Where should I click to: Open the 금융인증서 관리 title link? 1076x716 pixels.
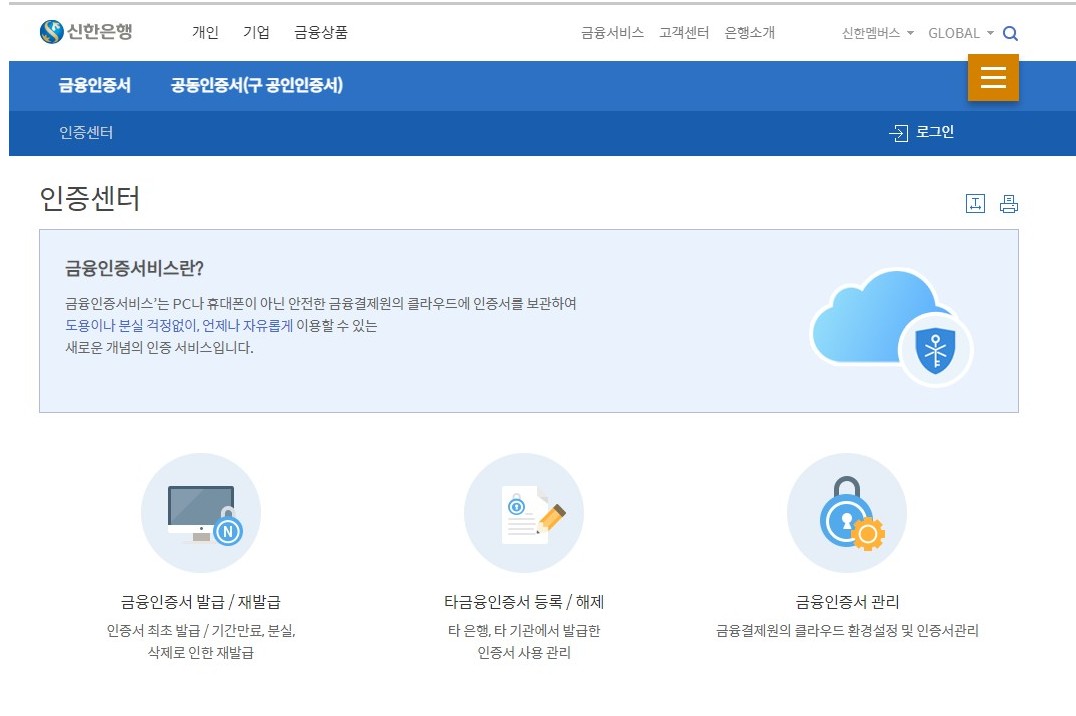(x=847, y=602)
